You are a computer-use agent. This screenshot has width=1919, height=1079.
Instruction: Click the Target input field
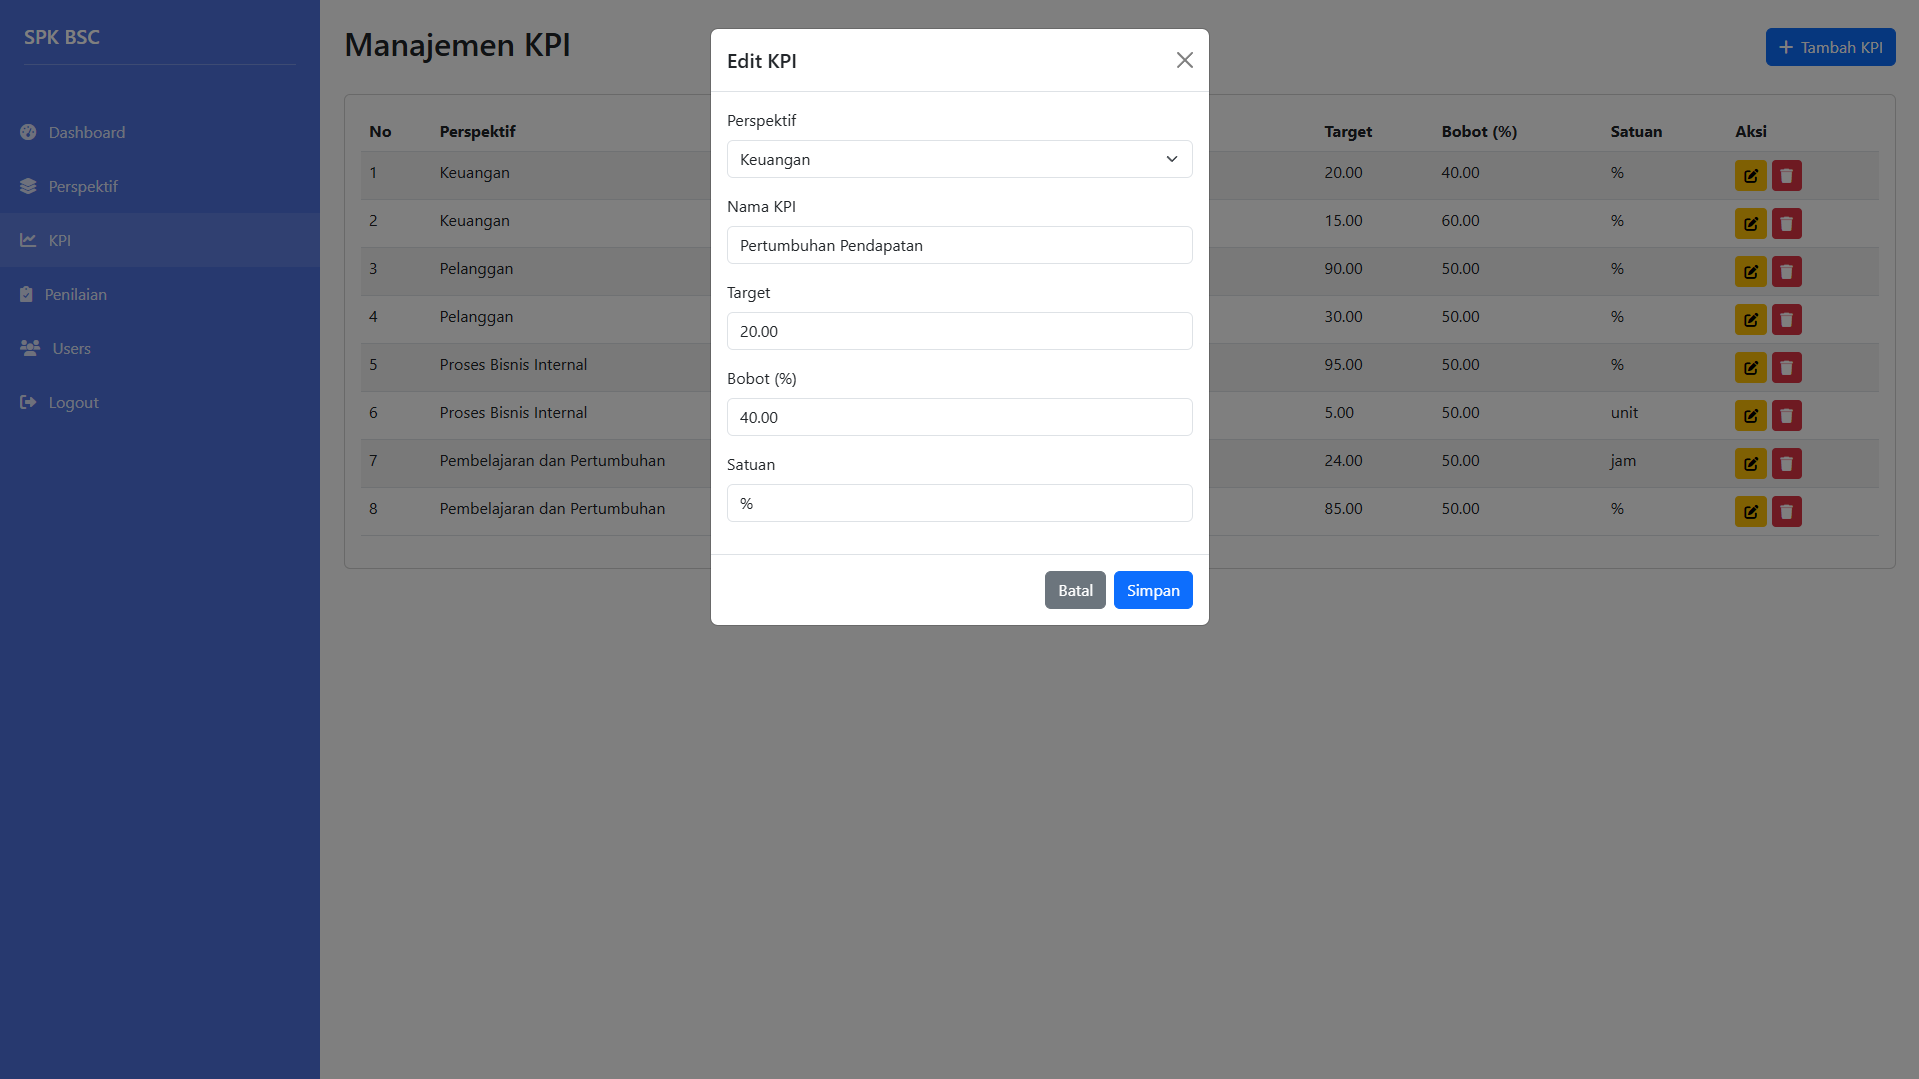pyautogui.click(x=959, y=331)
